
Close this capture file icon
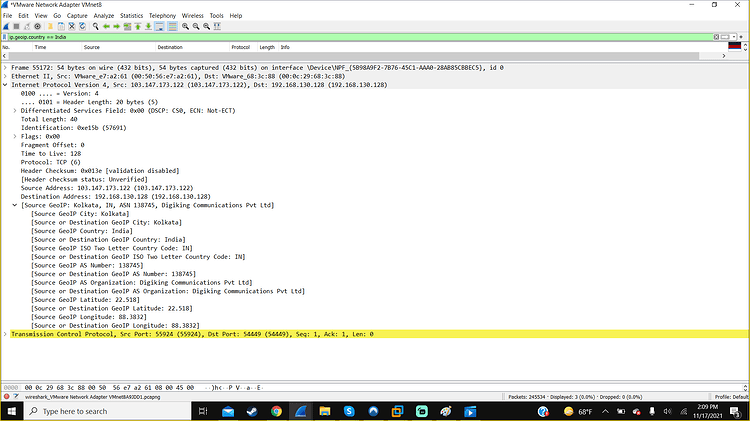(x=72, y=26)
